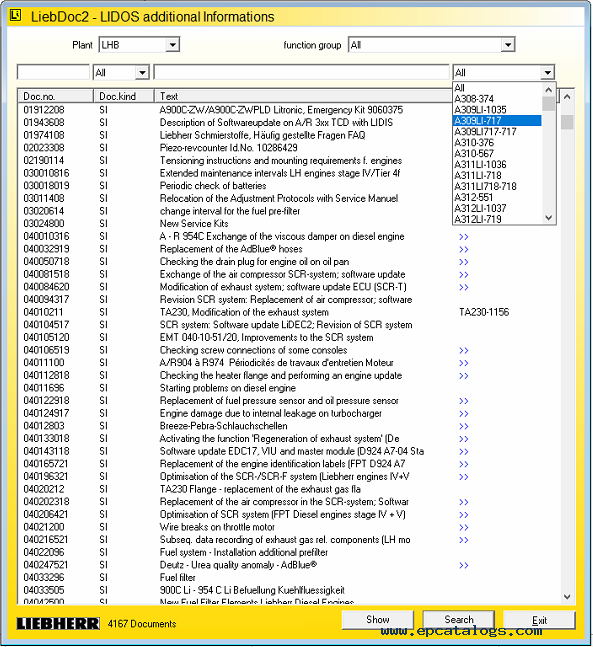593x647 pixels.
Task: Select 'Piezo-revcounter Id.No. 10286429' row
Action: click(x=235, y=148)
